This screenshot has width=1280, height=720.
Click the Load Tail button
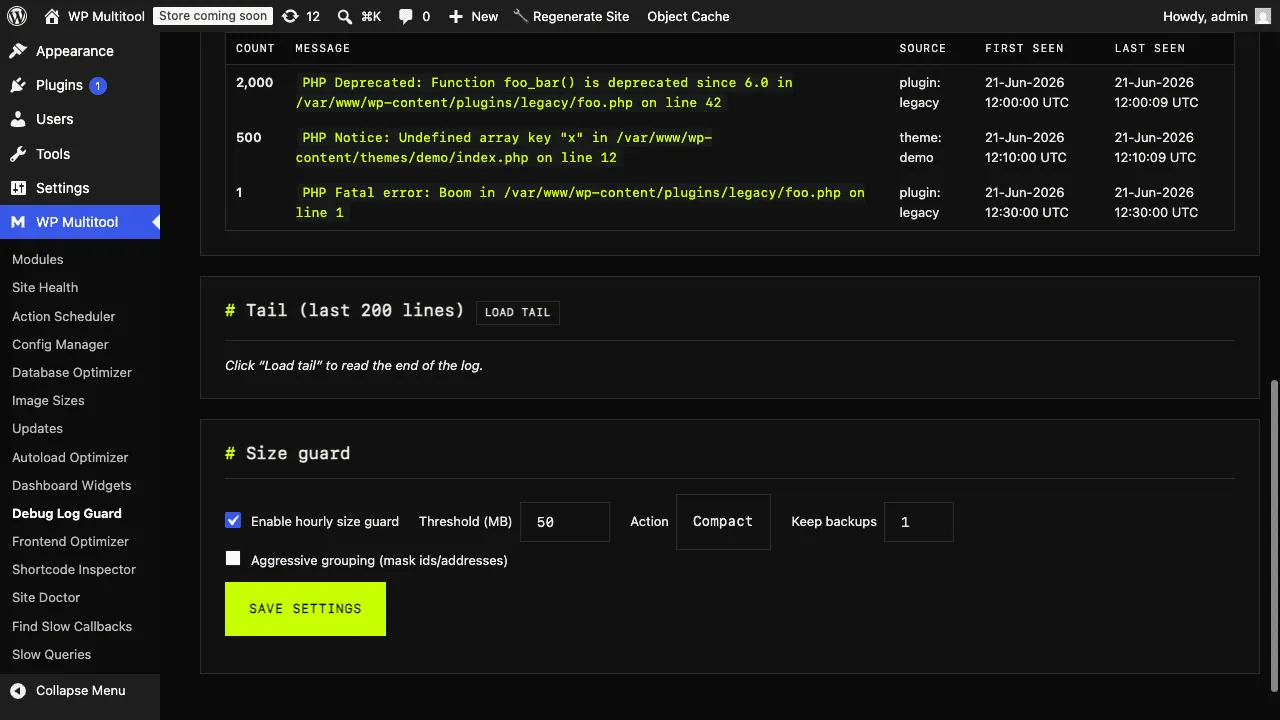click(x=517, y=312)
